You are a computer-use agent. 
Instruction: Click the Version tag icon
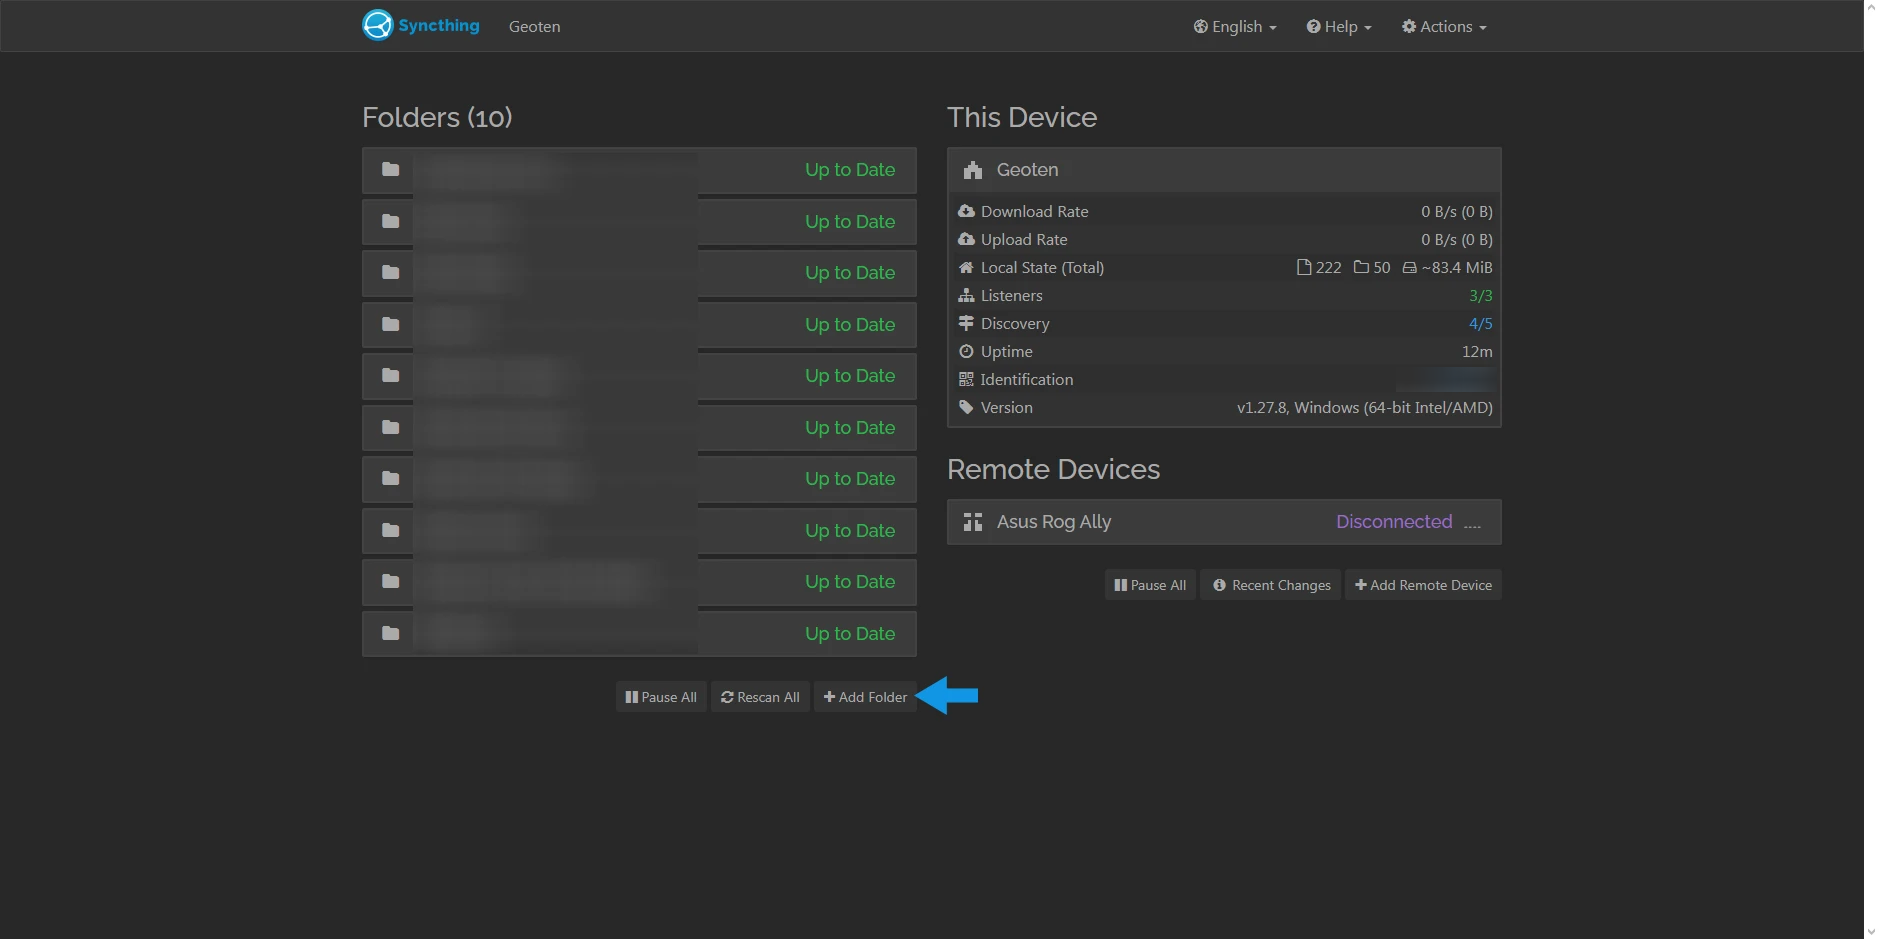(966, 407)
